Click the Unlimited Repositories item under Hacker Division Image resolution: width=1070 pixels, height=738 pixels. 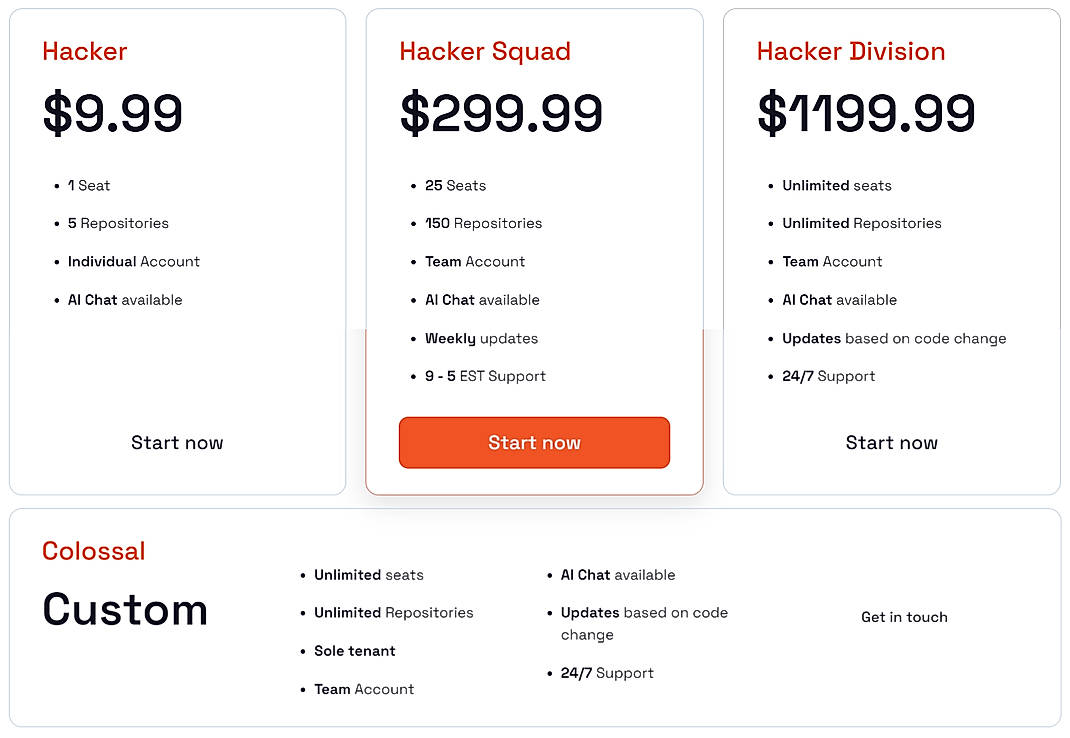(x=863, y=223)
